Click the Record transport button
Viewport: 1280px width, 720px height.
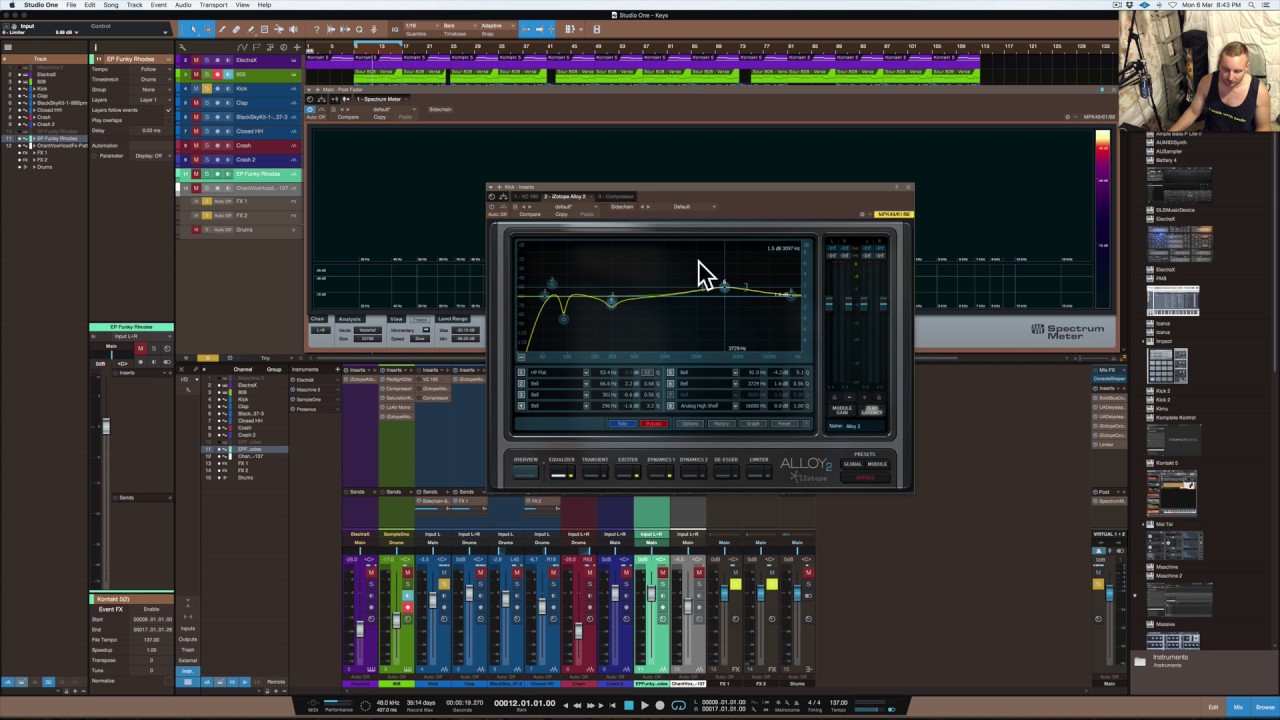660,705
